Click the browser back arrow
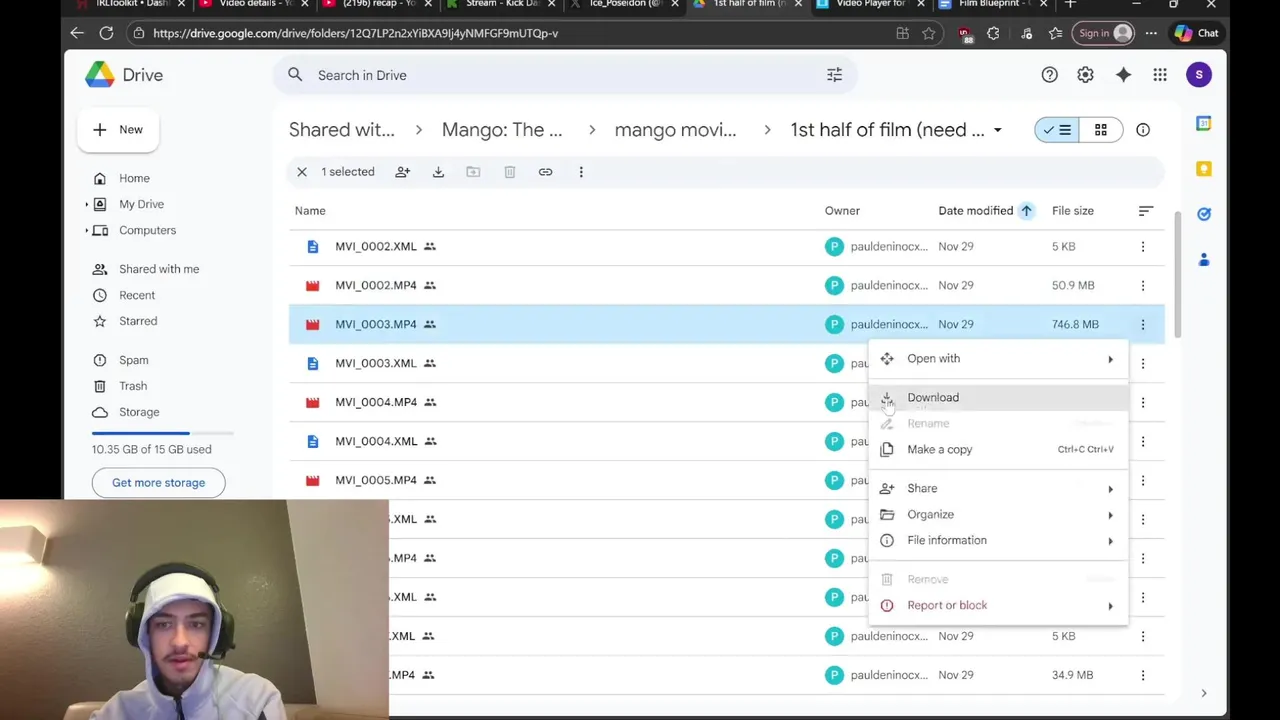 [77, 33]
